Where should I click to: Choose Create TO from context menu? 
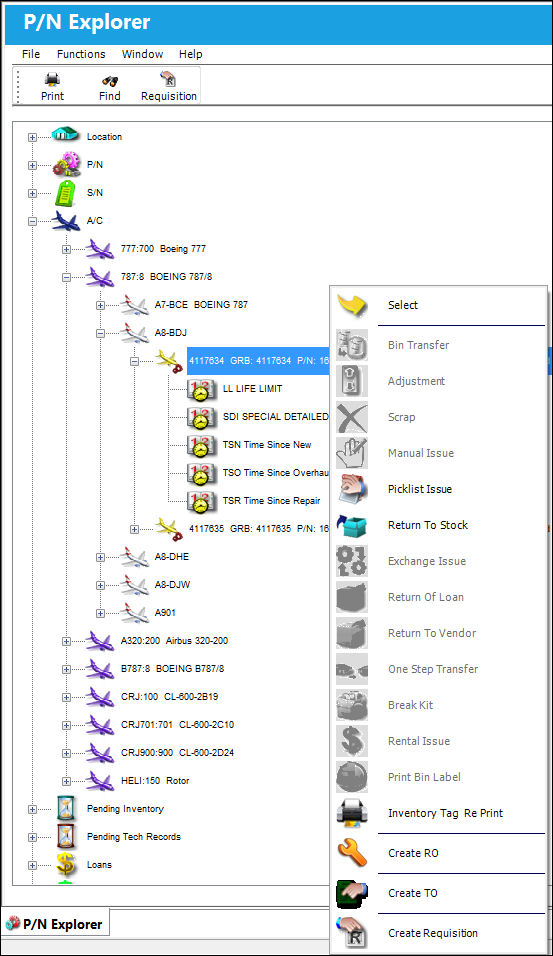tap(413, 893)
